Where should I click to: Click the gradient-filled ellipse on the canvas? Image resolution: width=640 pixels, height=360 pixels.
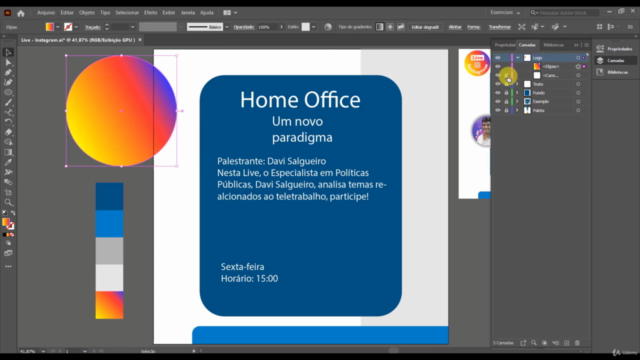pyautogui.click(x=121, y=111)
